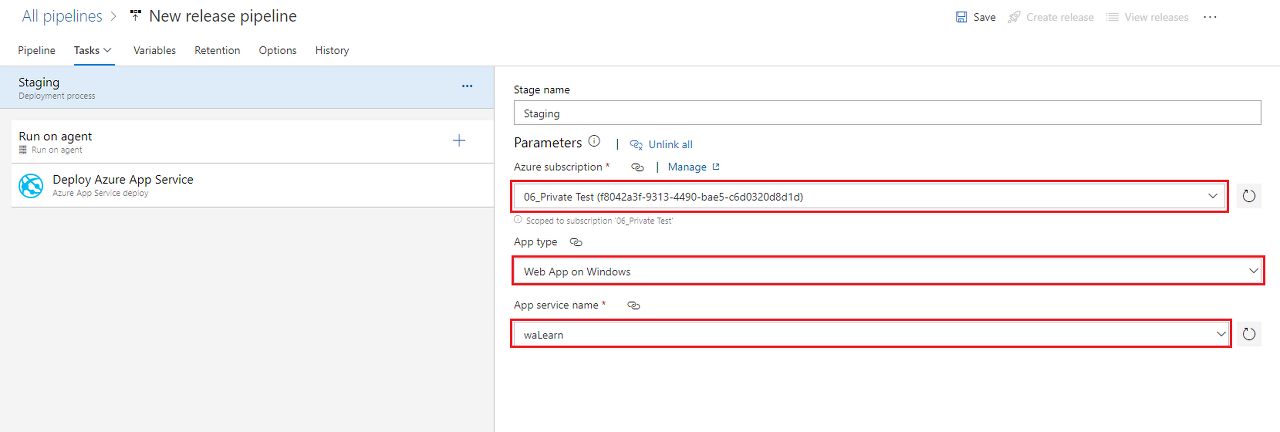The height and width of the screenshot is (432, 1280).
Task: Select the Staging deployment process row
Action: [247, 88]
